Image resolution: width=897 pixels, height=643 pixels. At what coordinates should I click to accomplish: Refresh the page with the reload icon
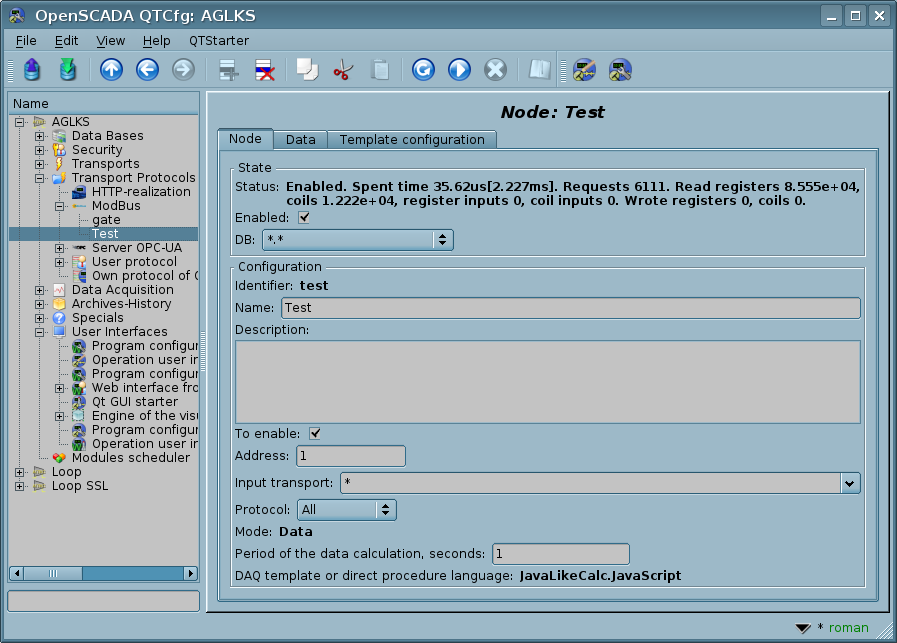423,70
